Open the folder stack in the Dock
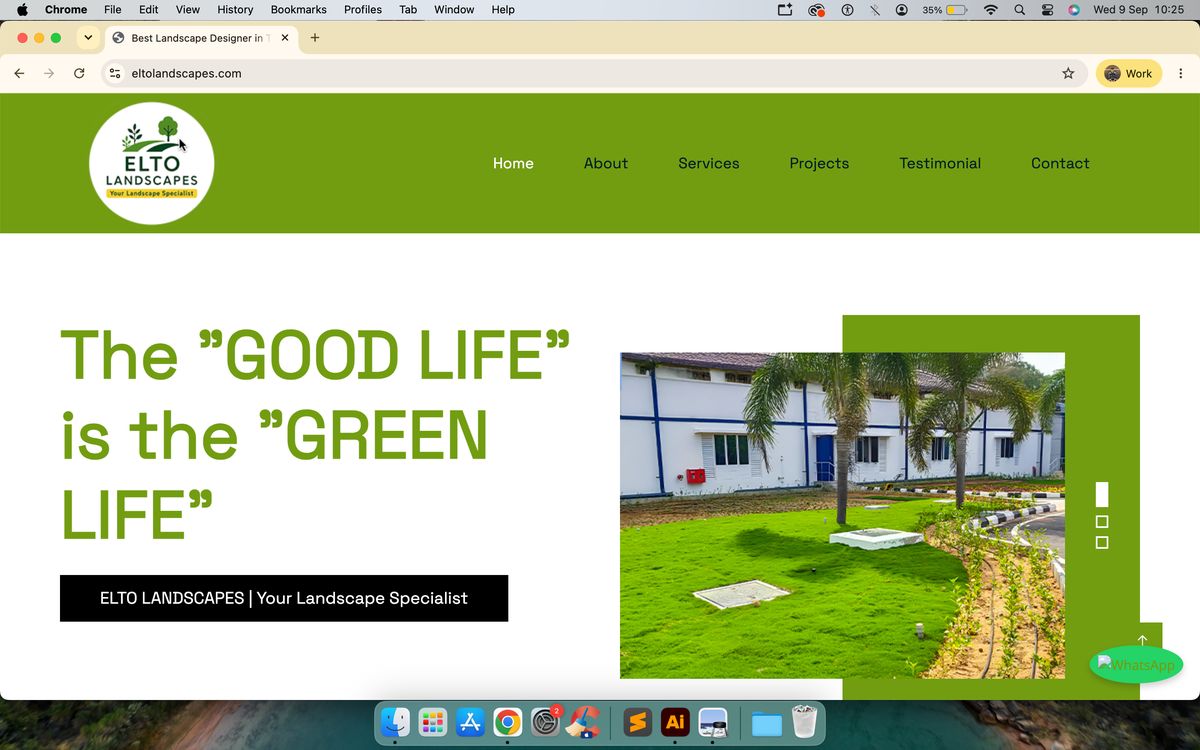Image resolution: width=1200 pixels, height=750 pixels. tap(767, 722)
